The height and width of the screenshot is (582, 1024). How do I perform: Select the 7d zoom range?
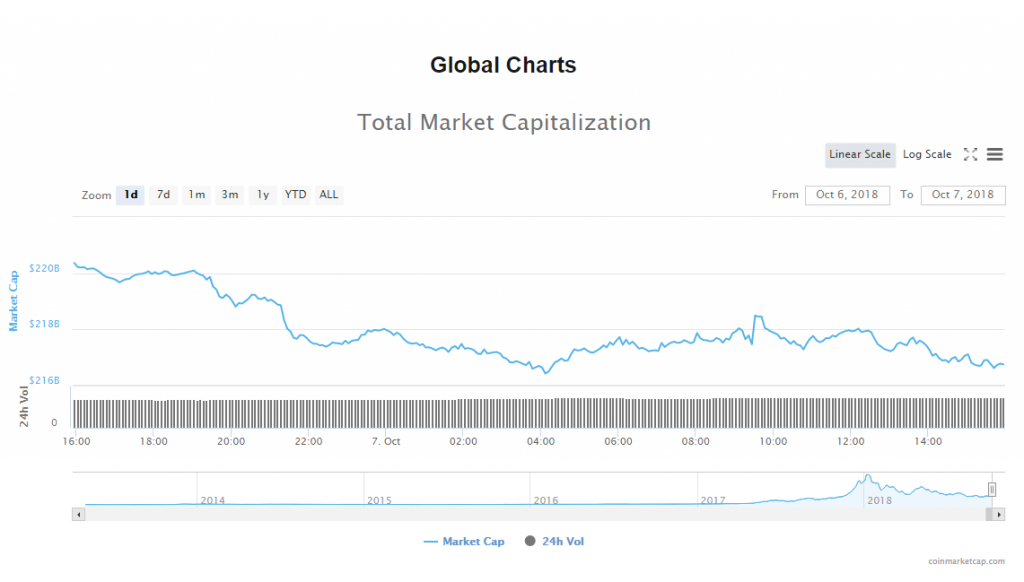click(x=163, y=195)
